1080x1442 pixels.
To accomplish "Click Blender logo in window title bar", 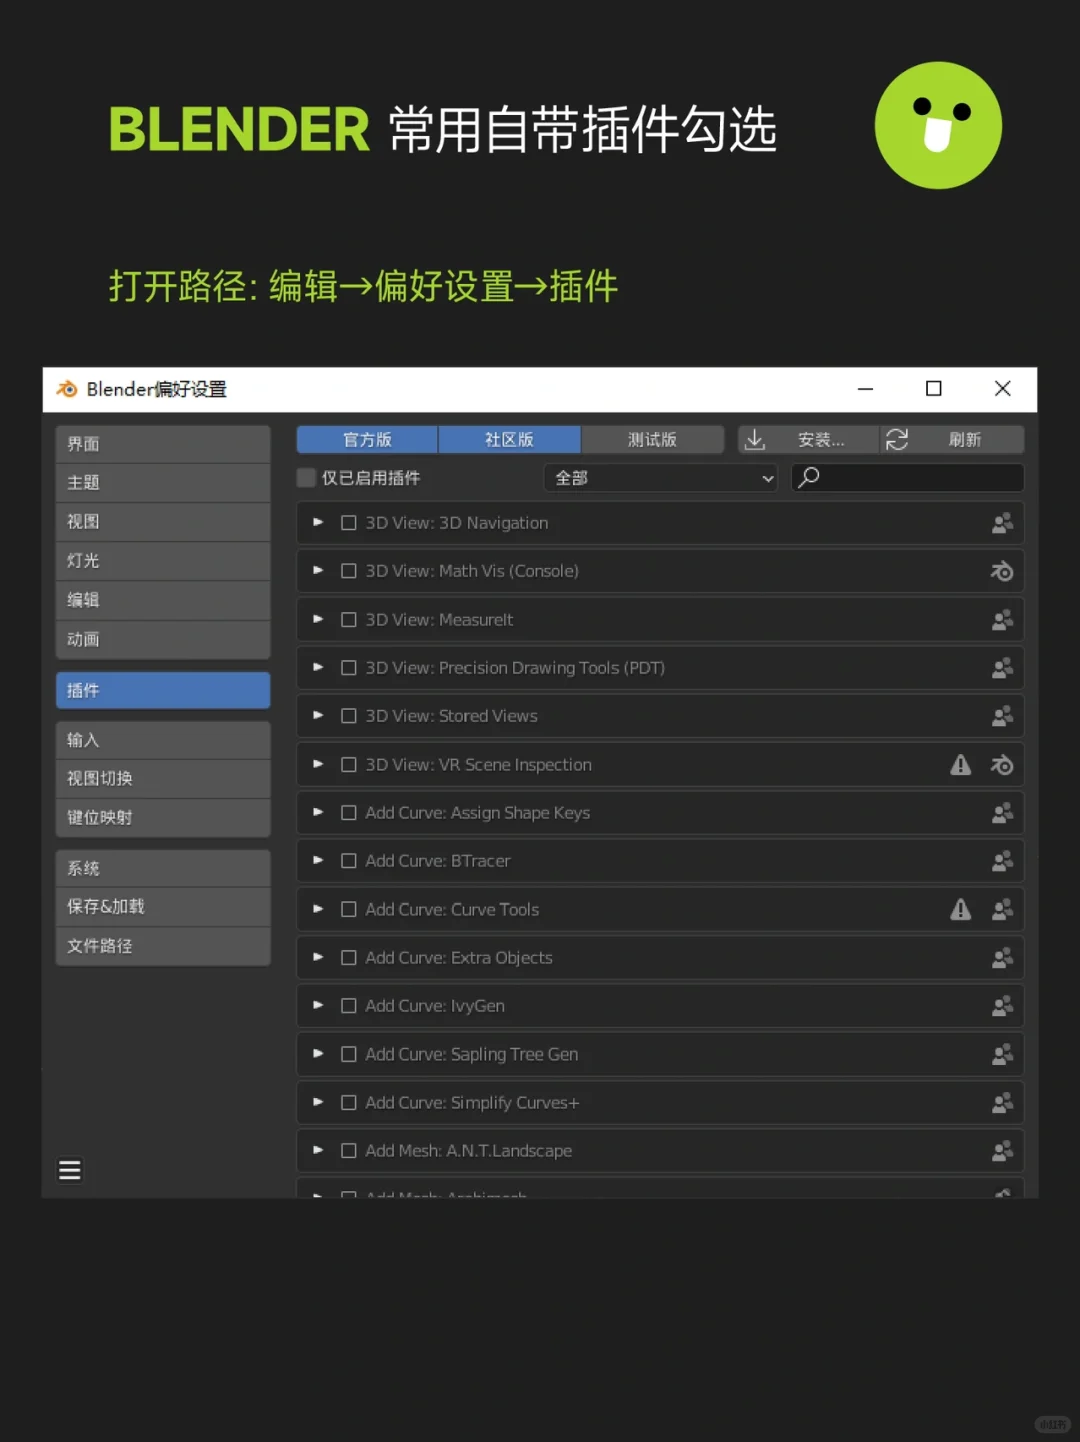I will [x=67, y=389].
